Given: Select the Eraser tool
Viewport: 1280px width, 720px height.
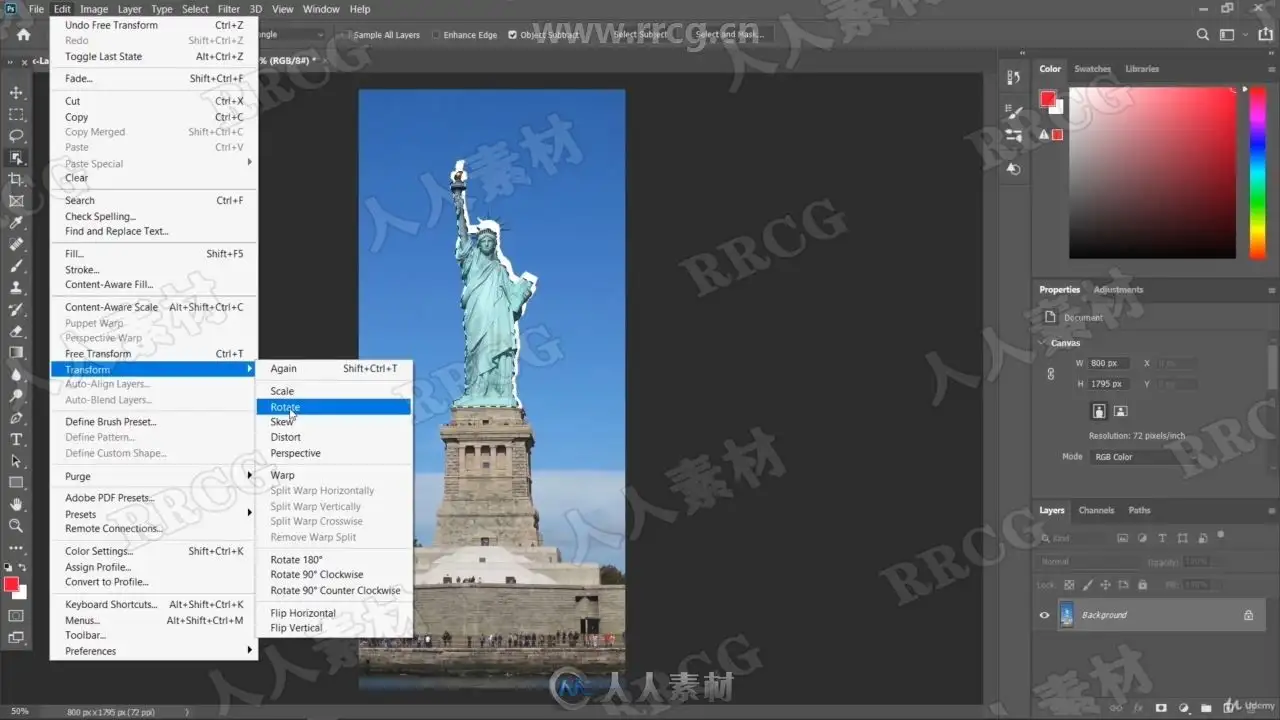Looking at the screenshot, I should click(16, 331).
